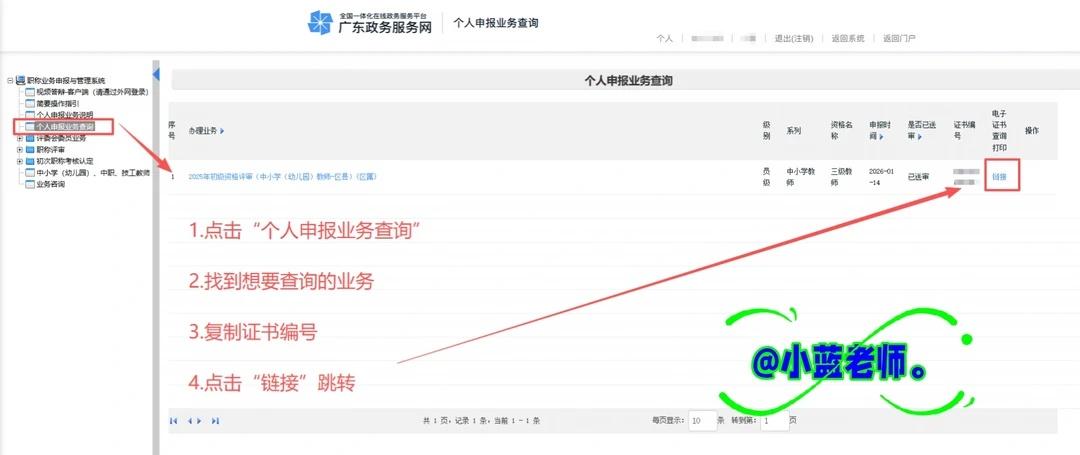Image resolution: width=1080 pixels, height=455 pixels.
Task: Go to the previous page arrow
Action: tap(190, 421)
